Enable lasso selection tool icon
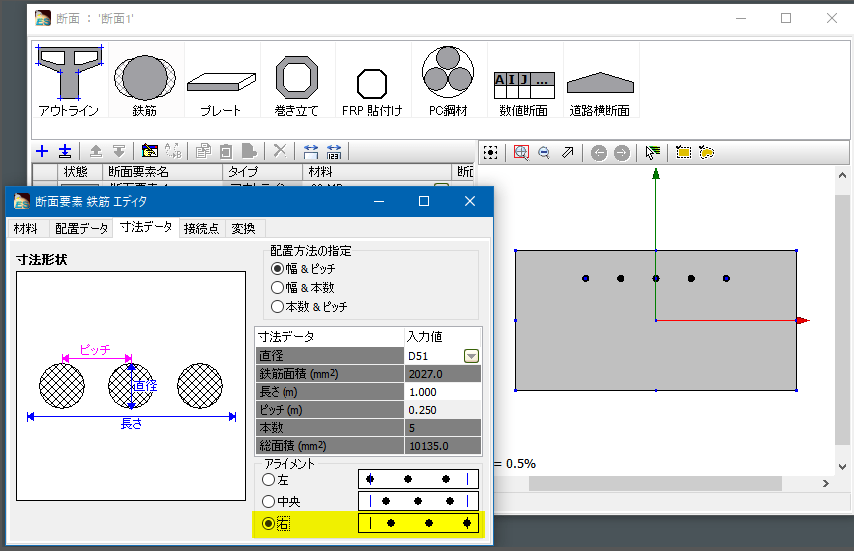The height and width of the screenshot is (551, 854). (706, 152)
